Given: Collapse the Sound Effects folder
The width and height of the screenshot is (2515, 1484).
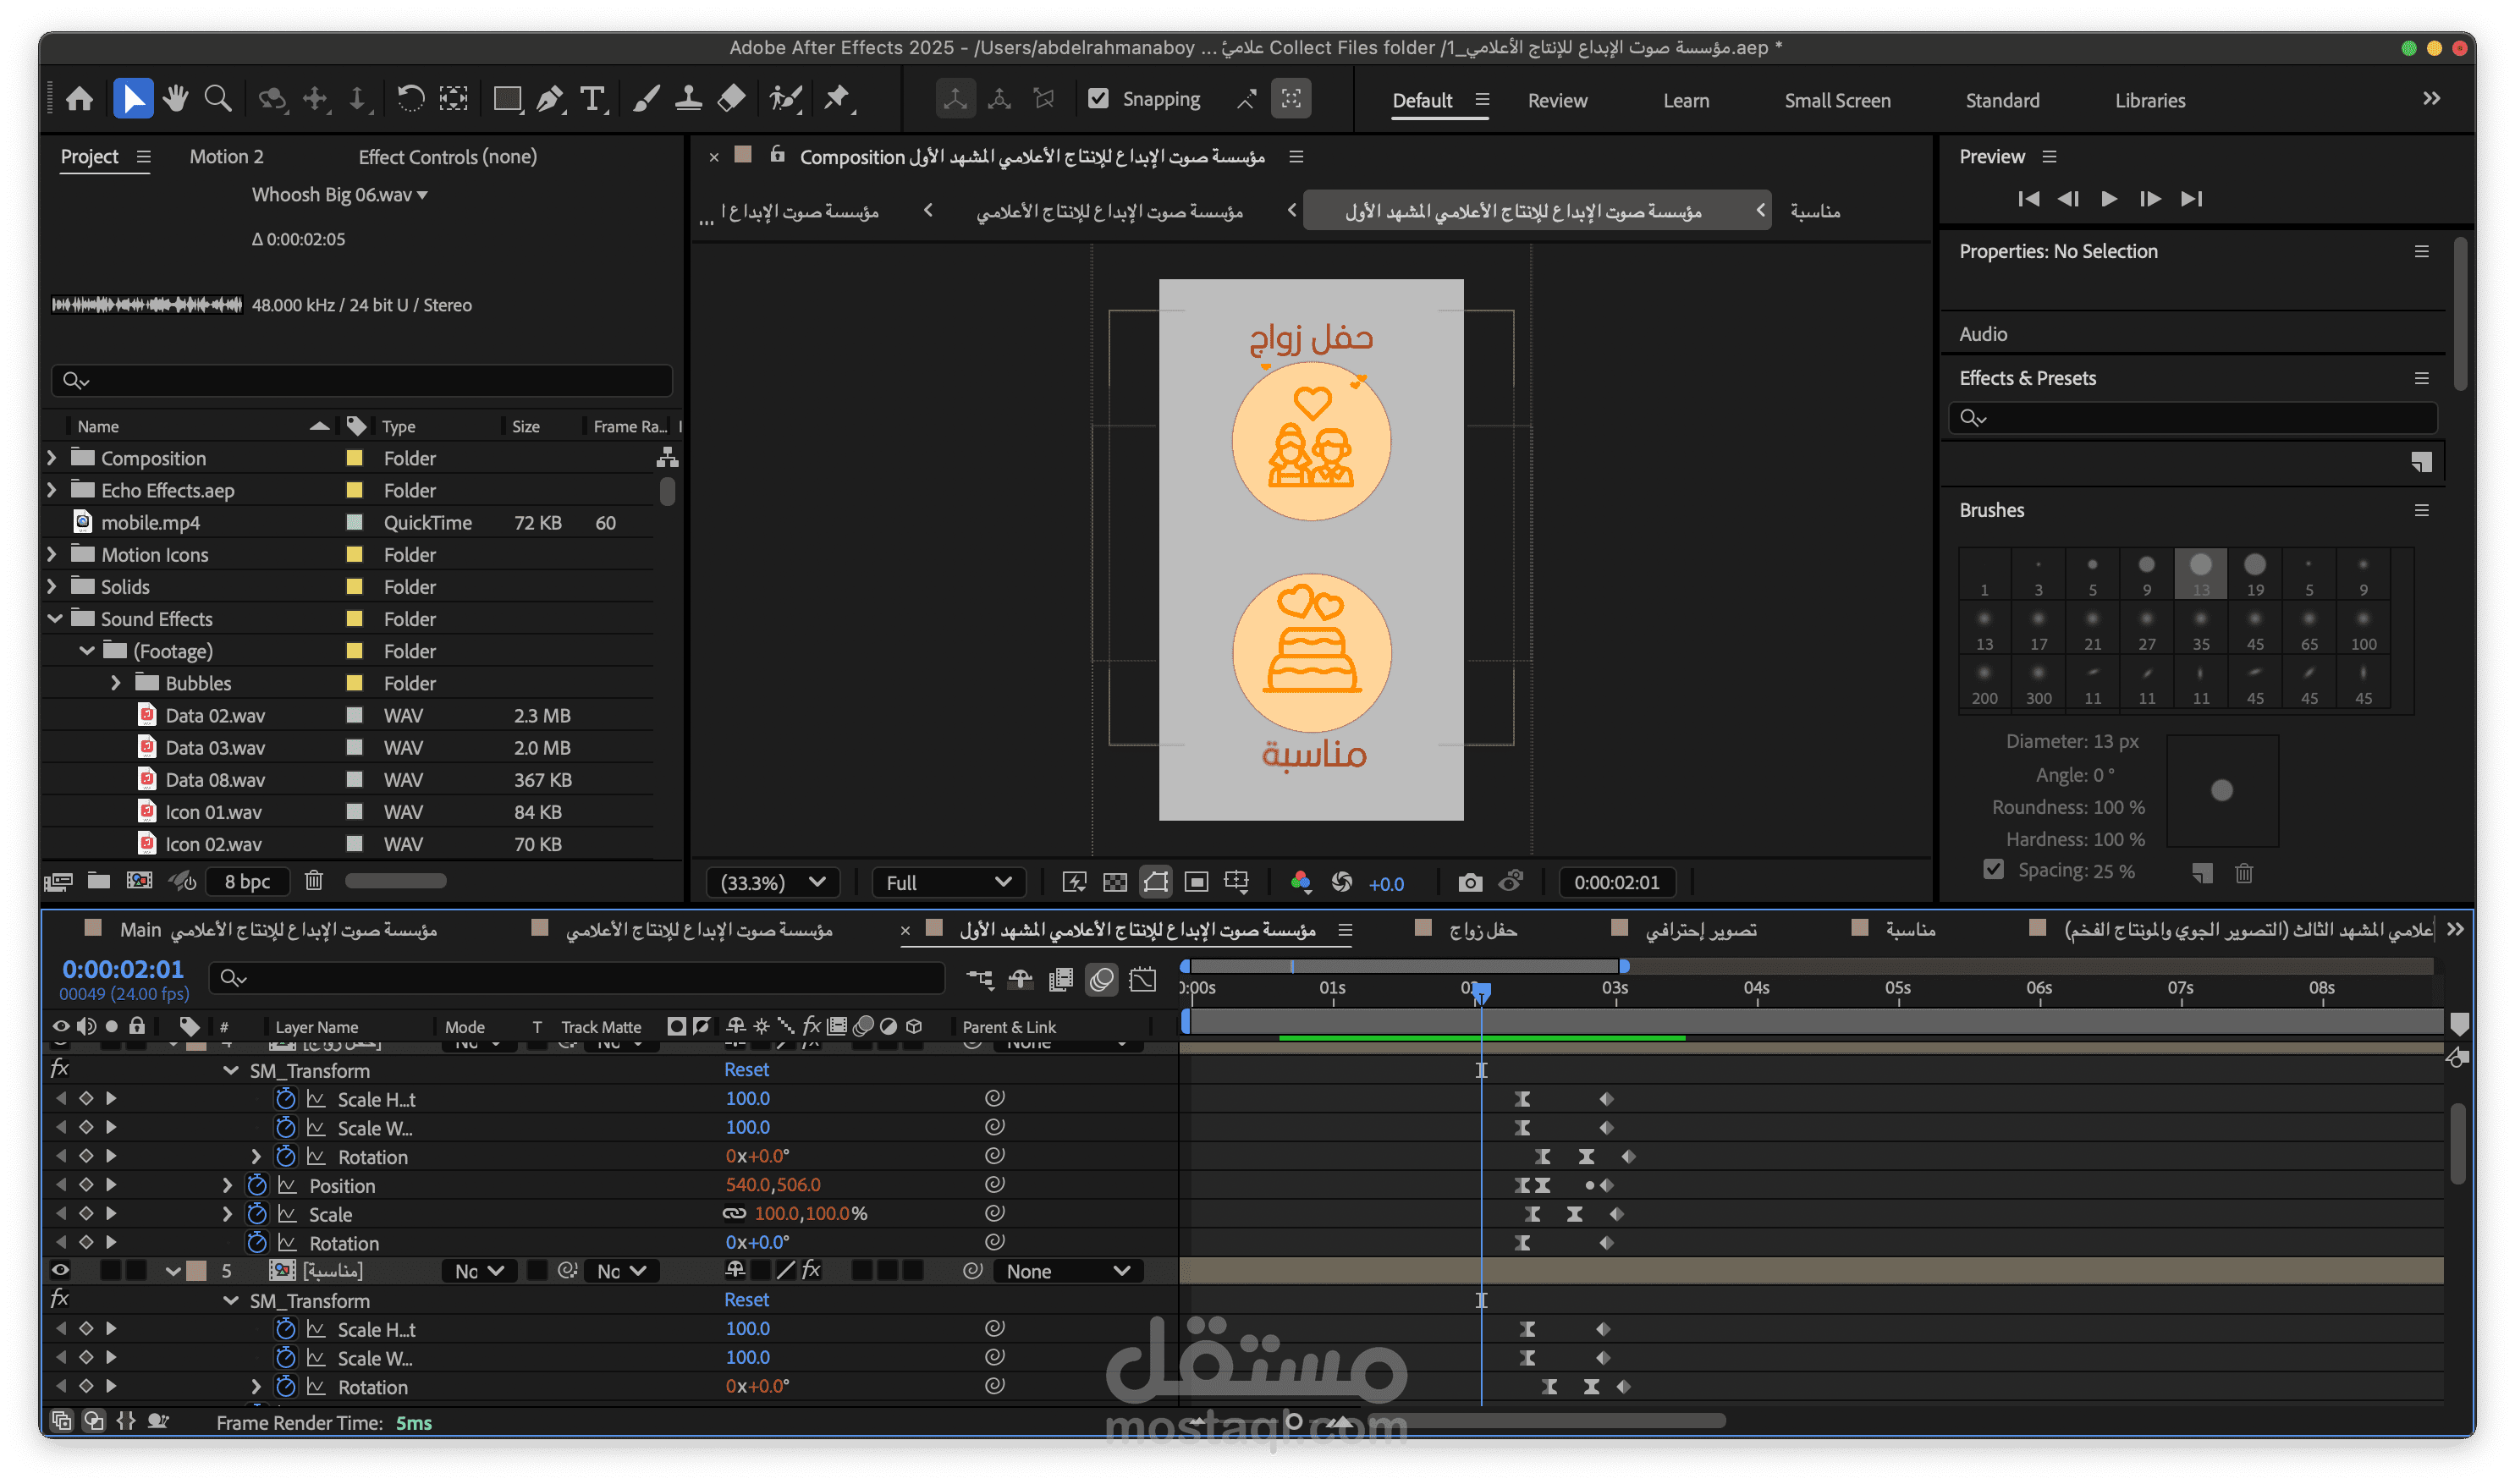Looking at the screenshot, I should coord(55,619).
